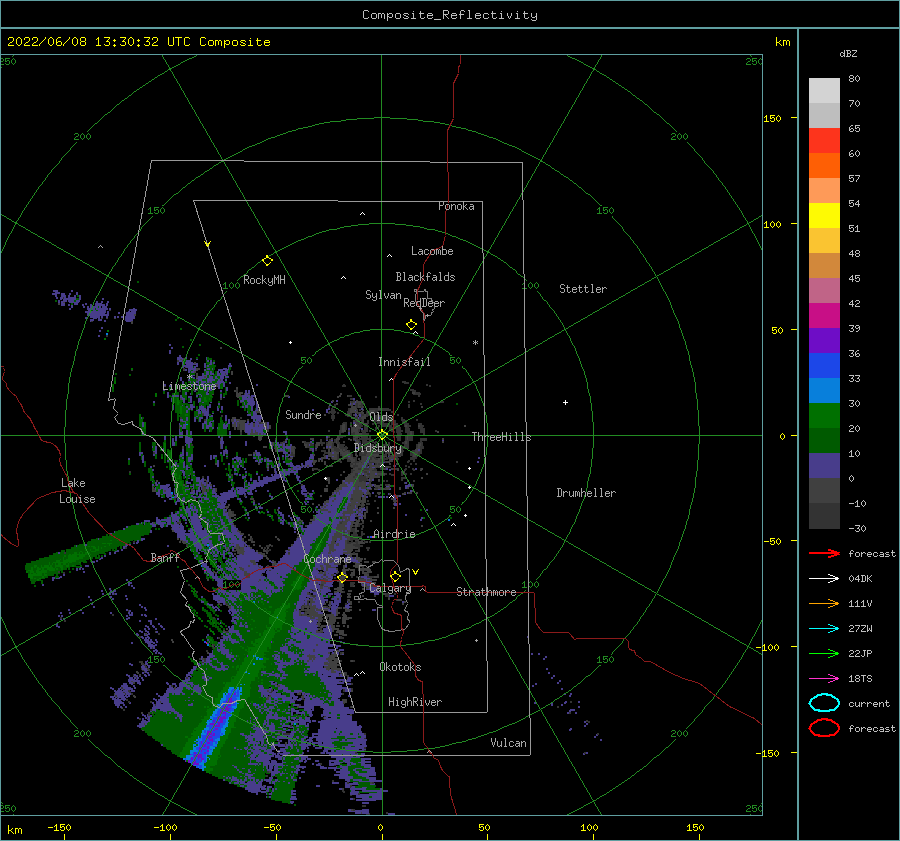Click the Cochrane town label
900x841 pixels.
327,559
